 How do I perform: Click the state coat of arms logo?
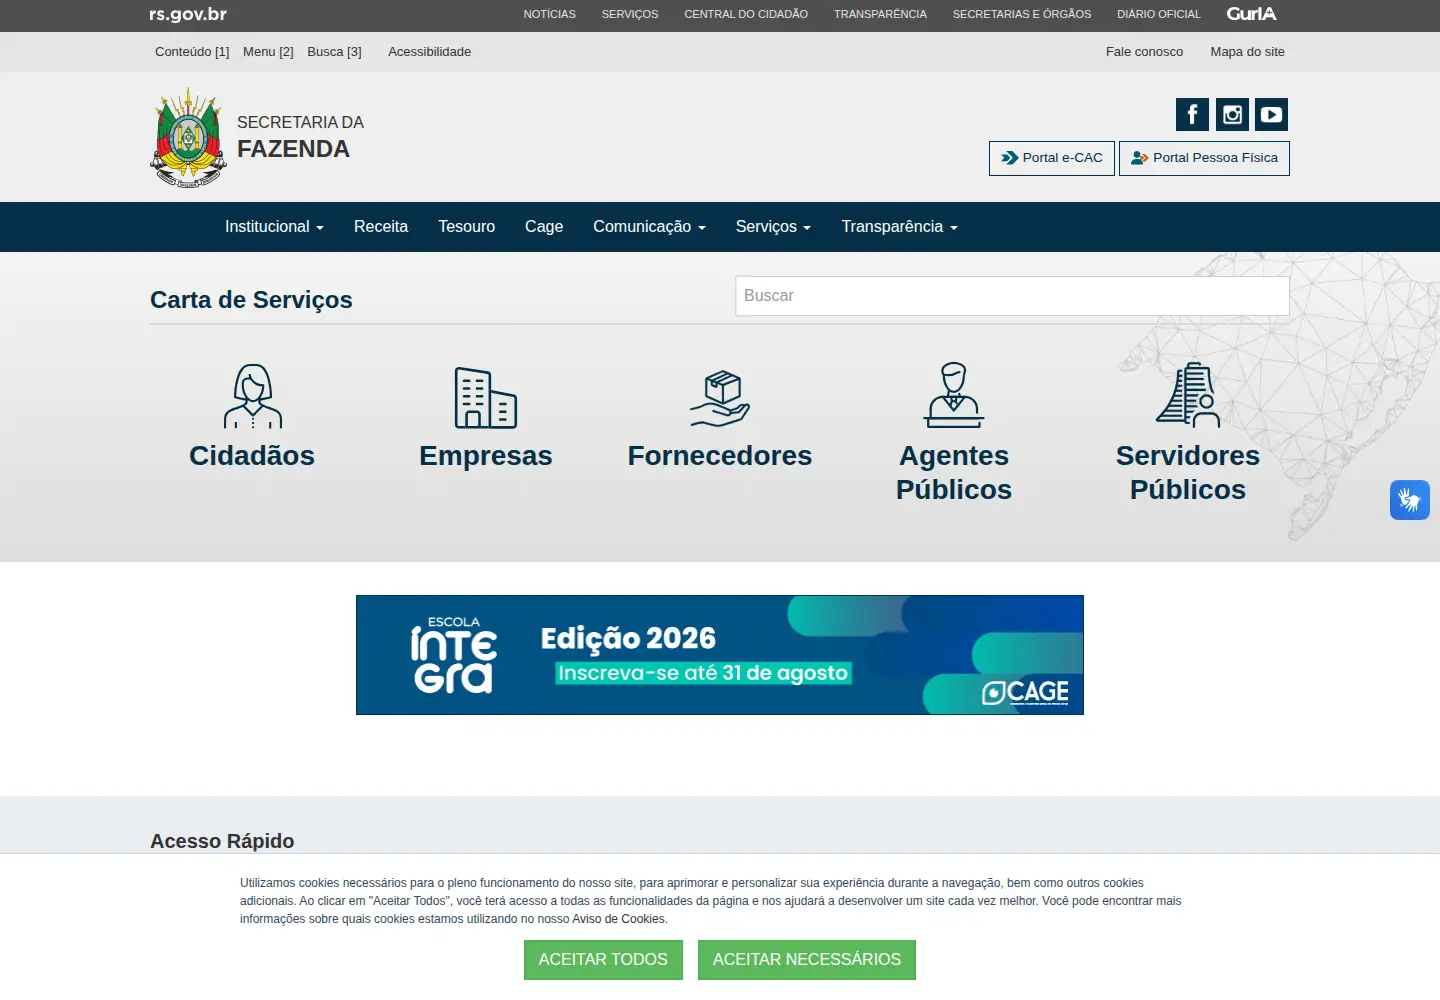coord(188,137)
